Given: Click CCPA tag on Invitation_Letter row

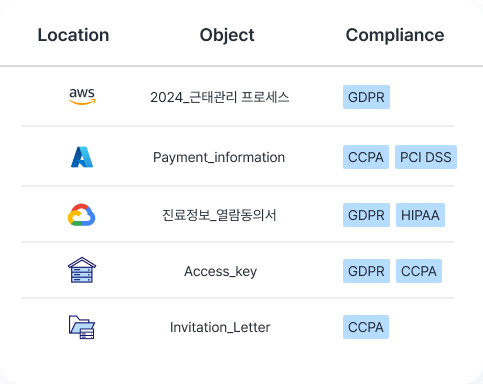Looking at the screenshot, I should (366, 327).
